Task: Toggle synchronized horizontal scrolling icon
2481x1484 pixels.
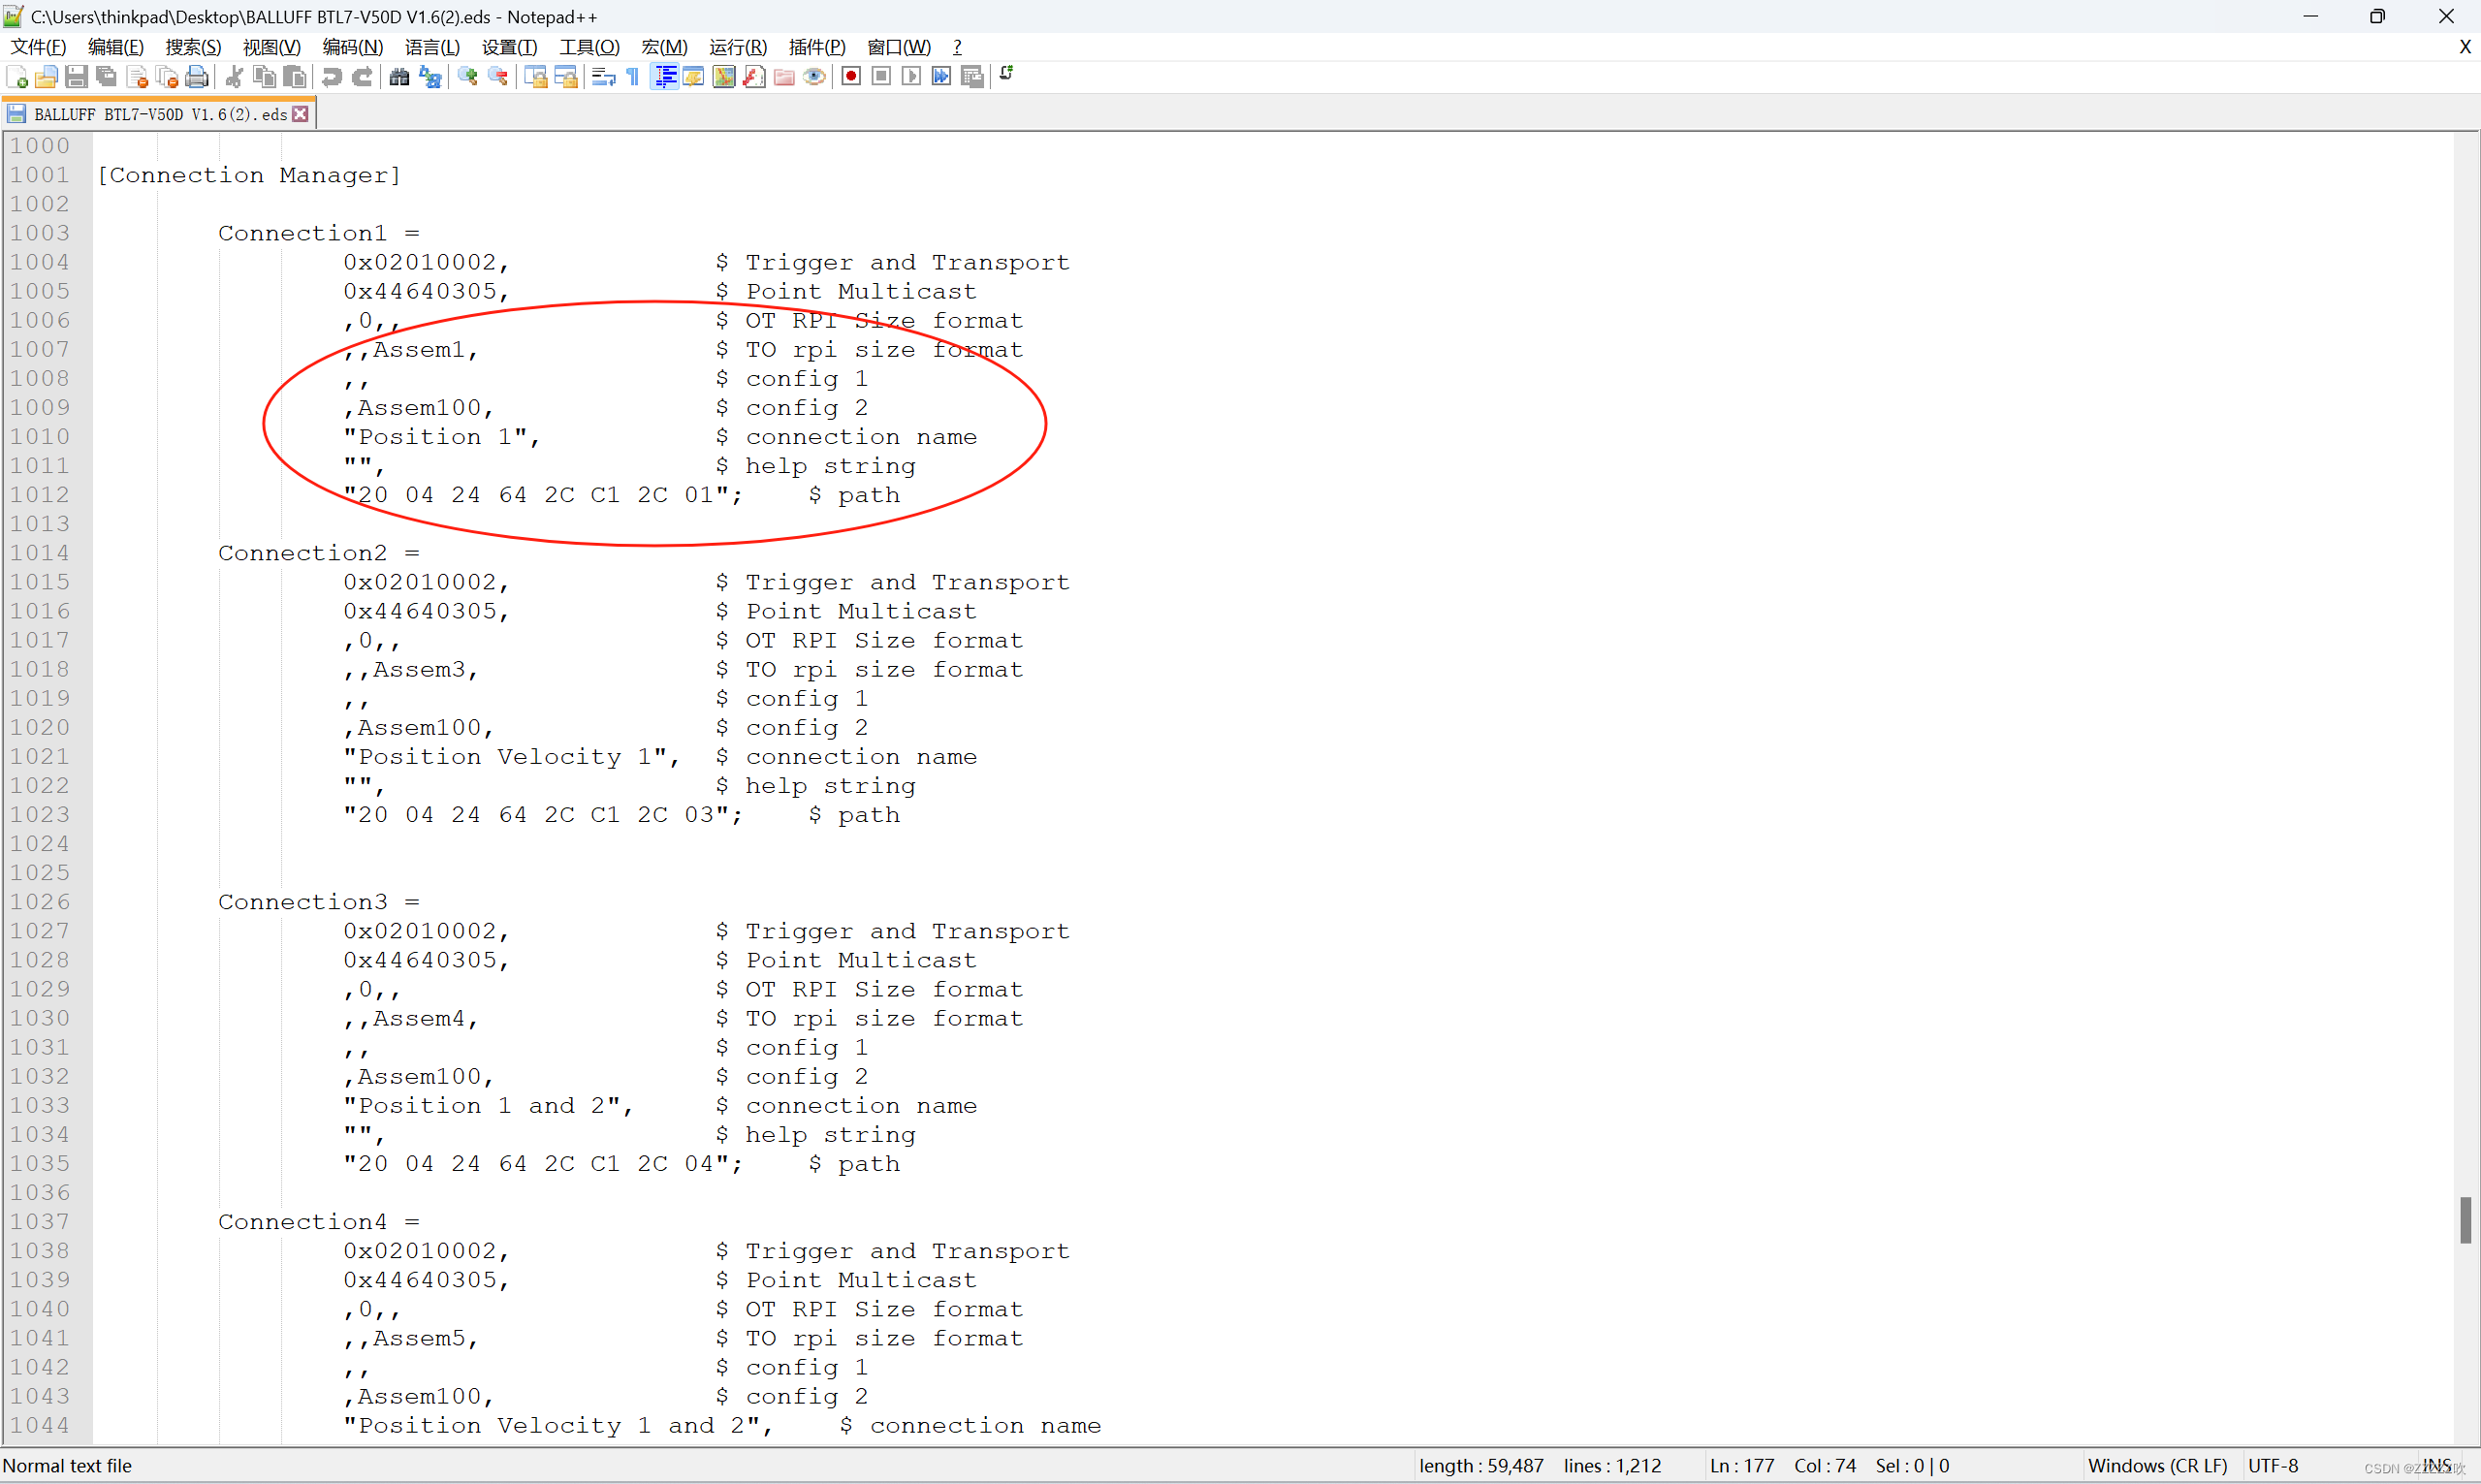Action: [566, 77]
